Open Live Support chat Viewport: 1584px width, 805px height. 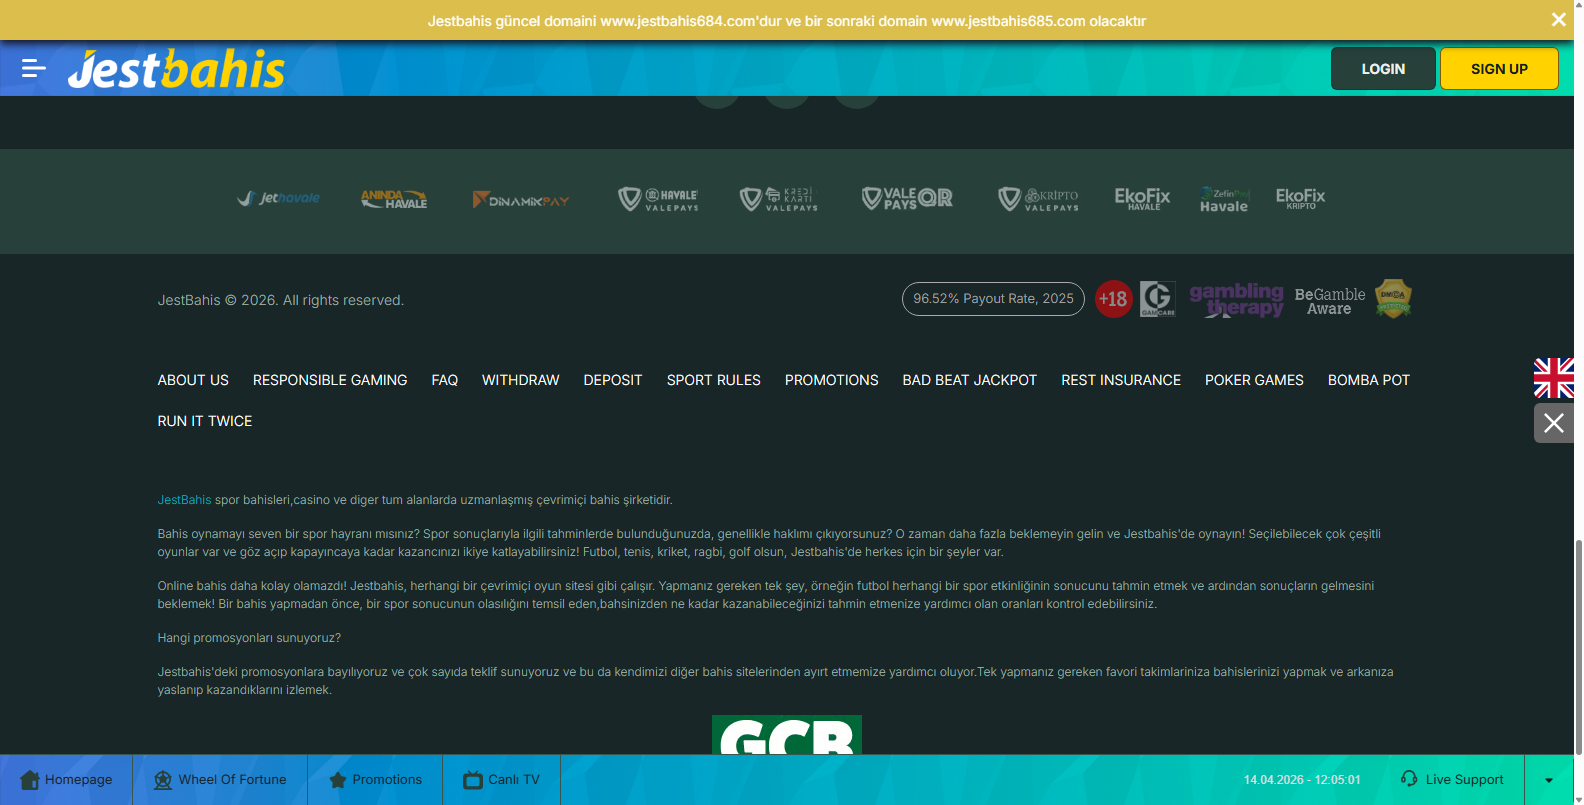[1452, 779]
